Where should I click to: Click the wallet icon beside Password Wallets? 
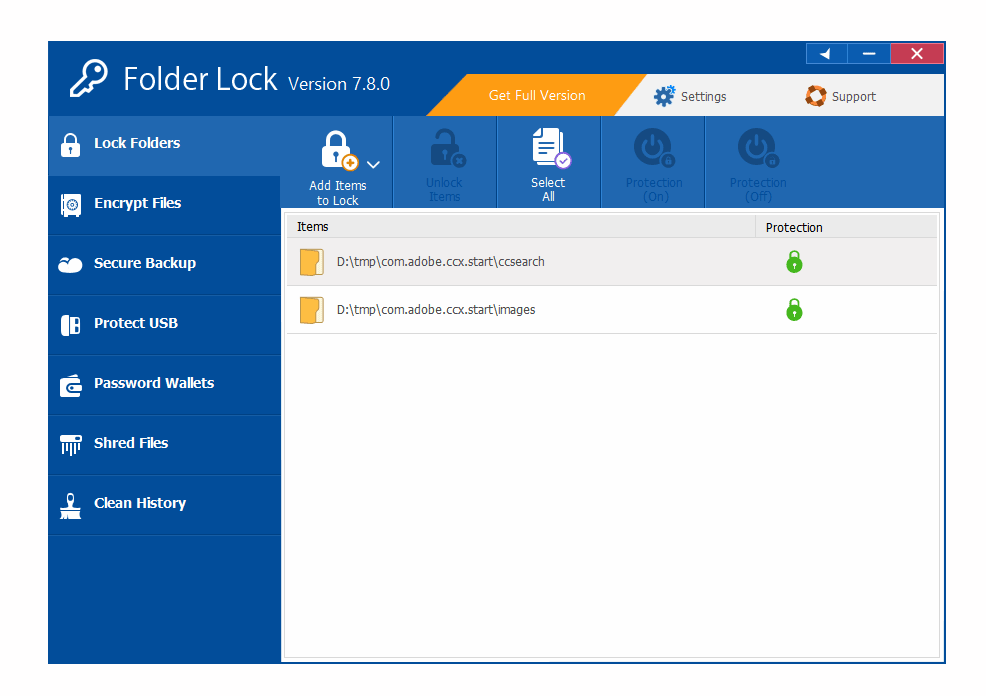point(70,385)
